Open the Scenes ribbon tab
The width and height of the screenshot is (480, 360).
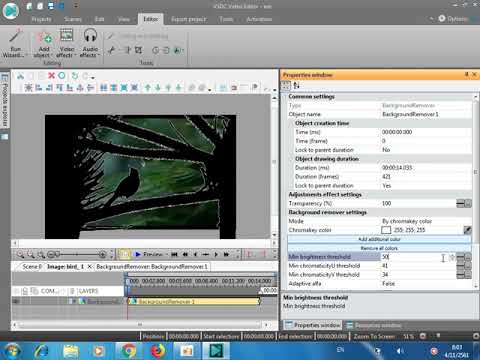click(73, 19)
